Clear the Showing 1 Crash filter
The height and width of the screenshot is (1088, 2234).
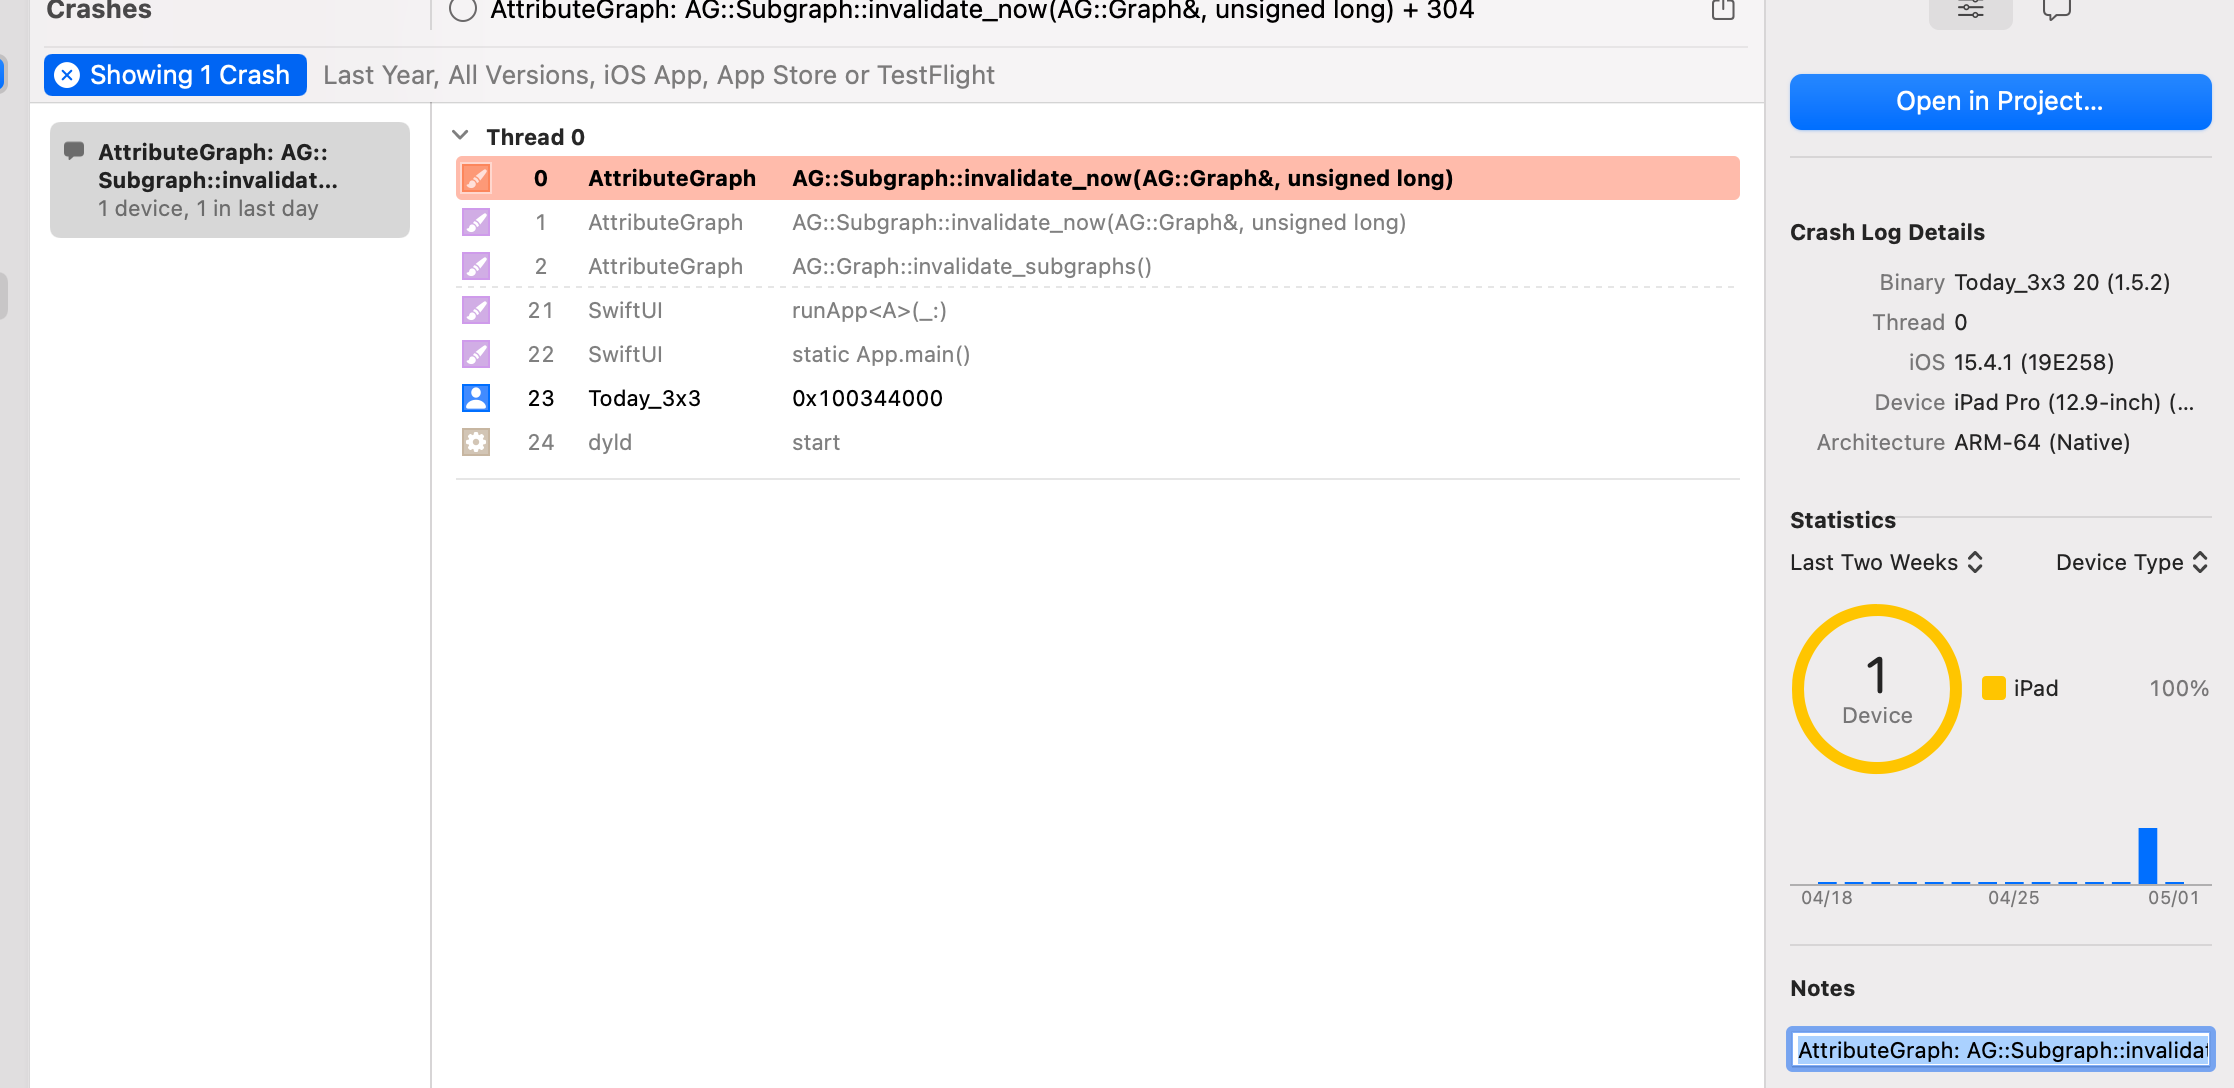[x=67, y=75]
